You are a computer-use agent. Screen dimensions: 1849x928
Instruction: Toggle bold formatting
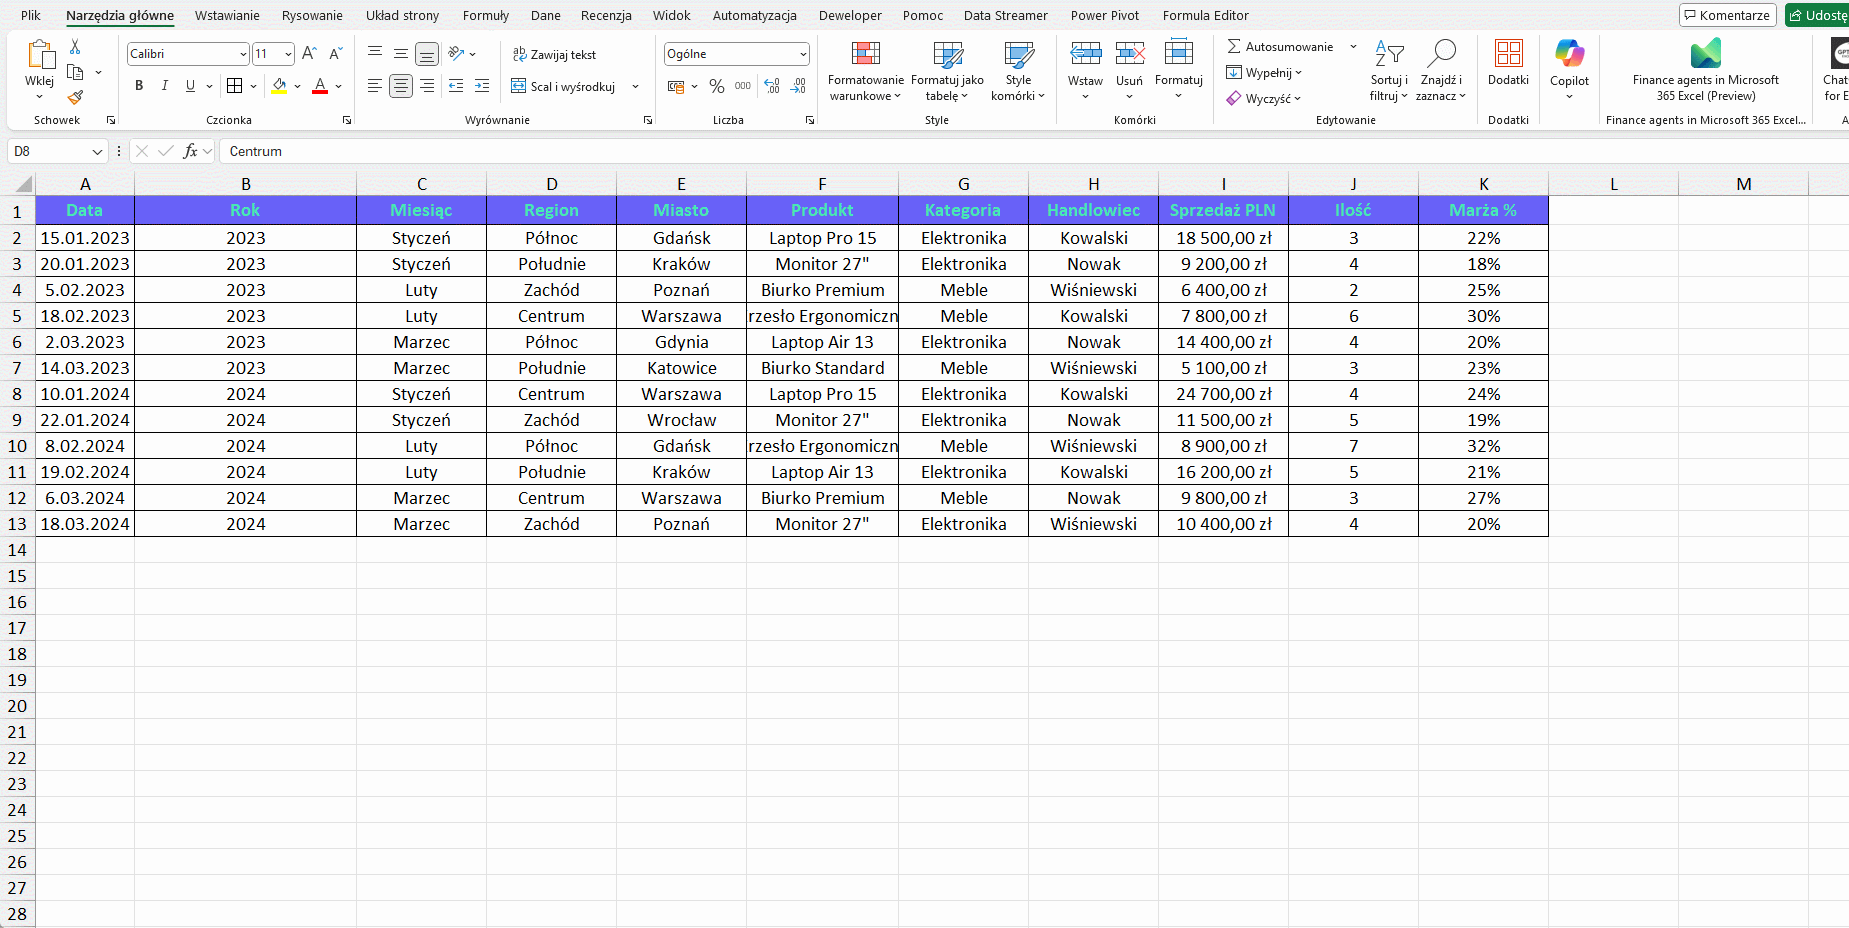pyautogui.click(x=139, y=86)
